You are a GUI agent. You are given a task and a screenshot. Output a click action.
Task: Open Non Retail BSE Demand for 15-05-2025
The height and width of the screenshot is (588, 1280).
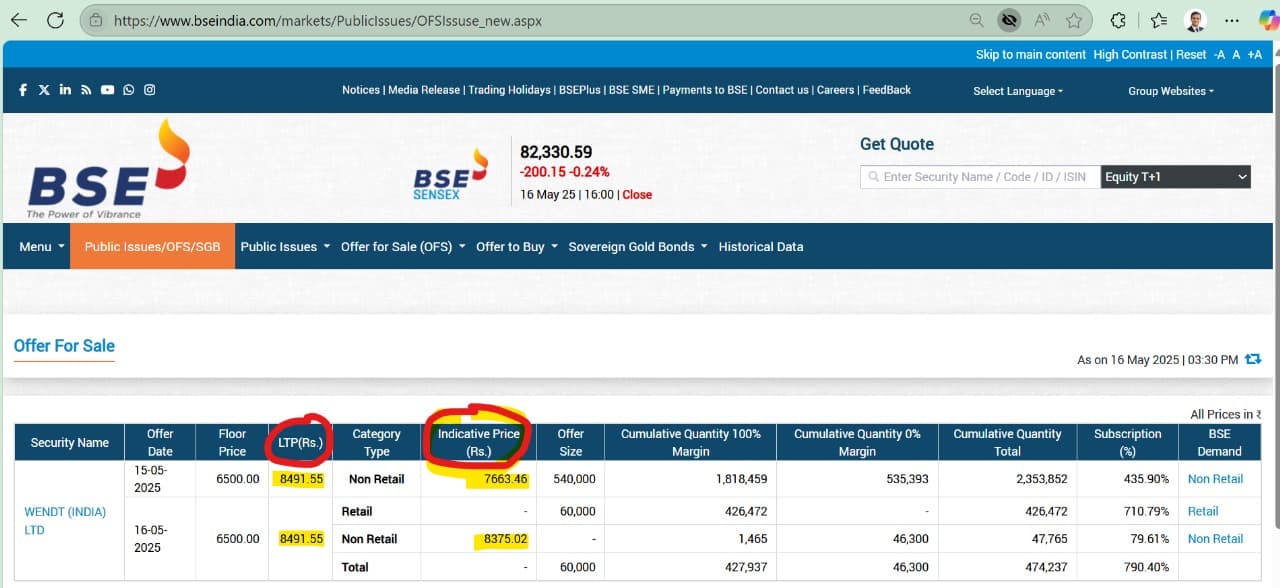pos(1215,479)
